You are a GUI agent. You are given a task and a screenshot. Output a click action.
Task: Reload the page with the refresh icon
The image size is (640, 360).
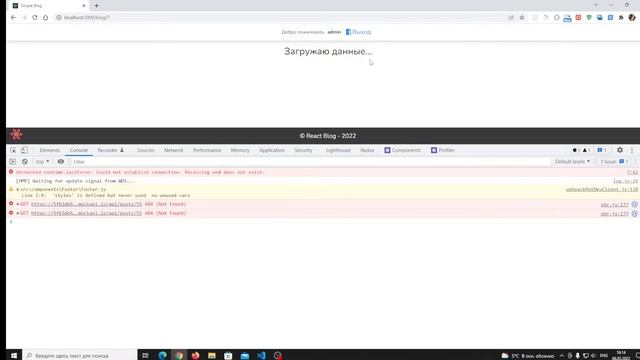tap(35, 18)
